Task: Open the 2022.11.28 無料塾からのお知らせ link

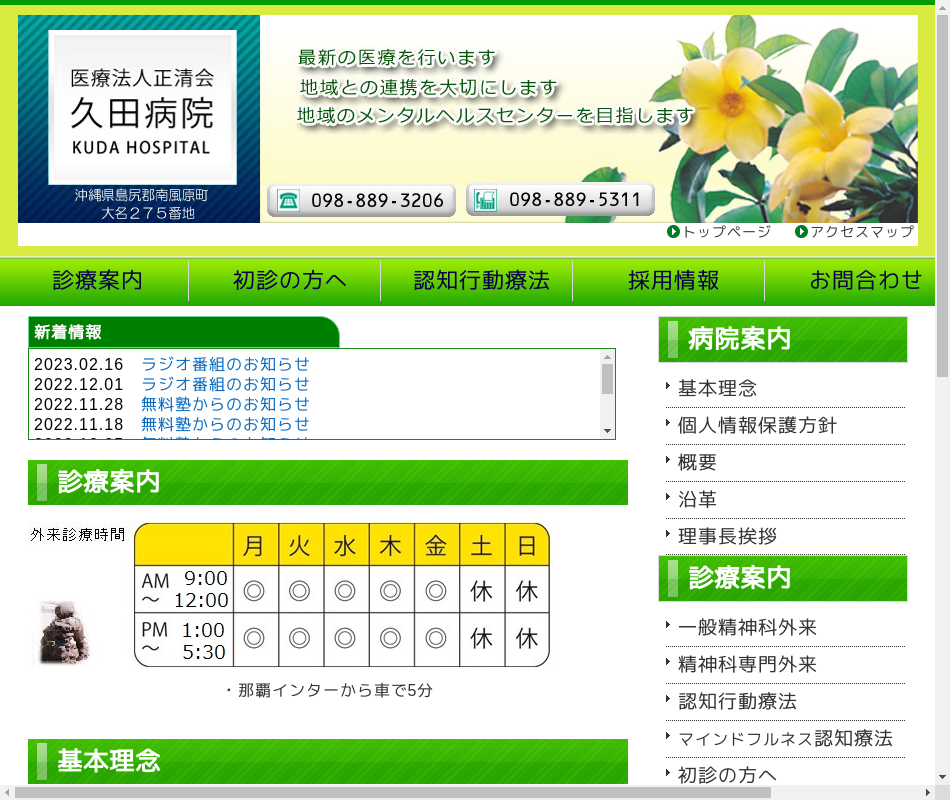Action: click(x=225, y=404)
